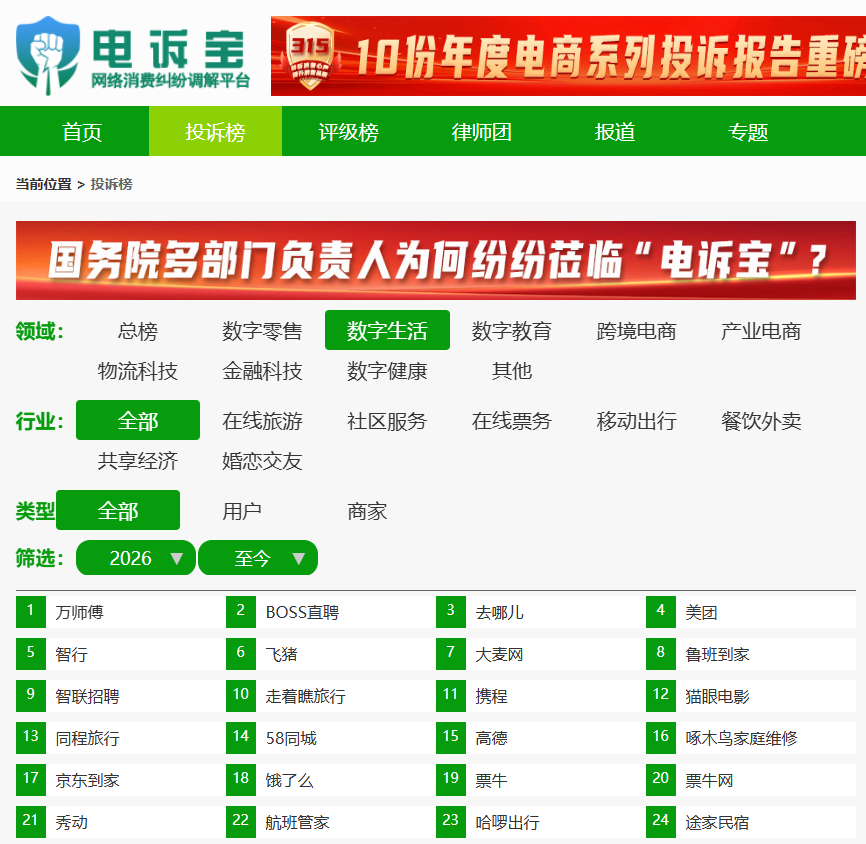This screenshot has height=844, width=866.
Task: Open 途家民宿 ranked number 24
Action: pyautogui.click(x=717, y=822)
